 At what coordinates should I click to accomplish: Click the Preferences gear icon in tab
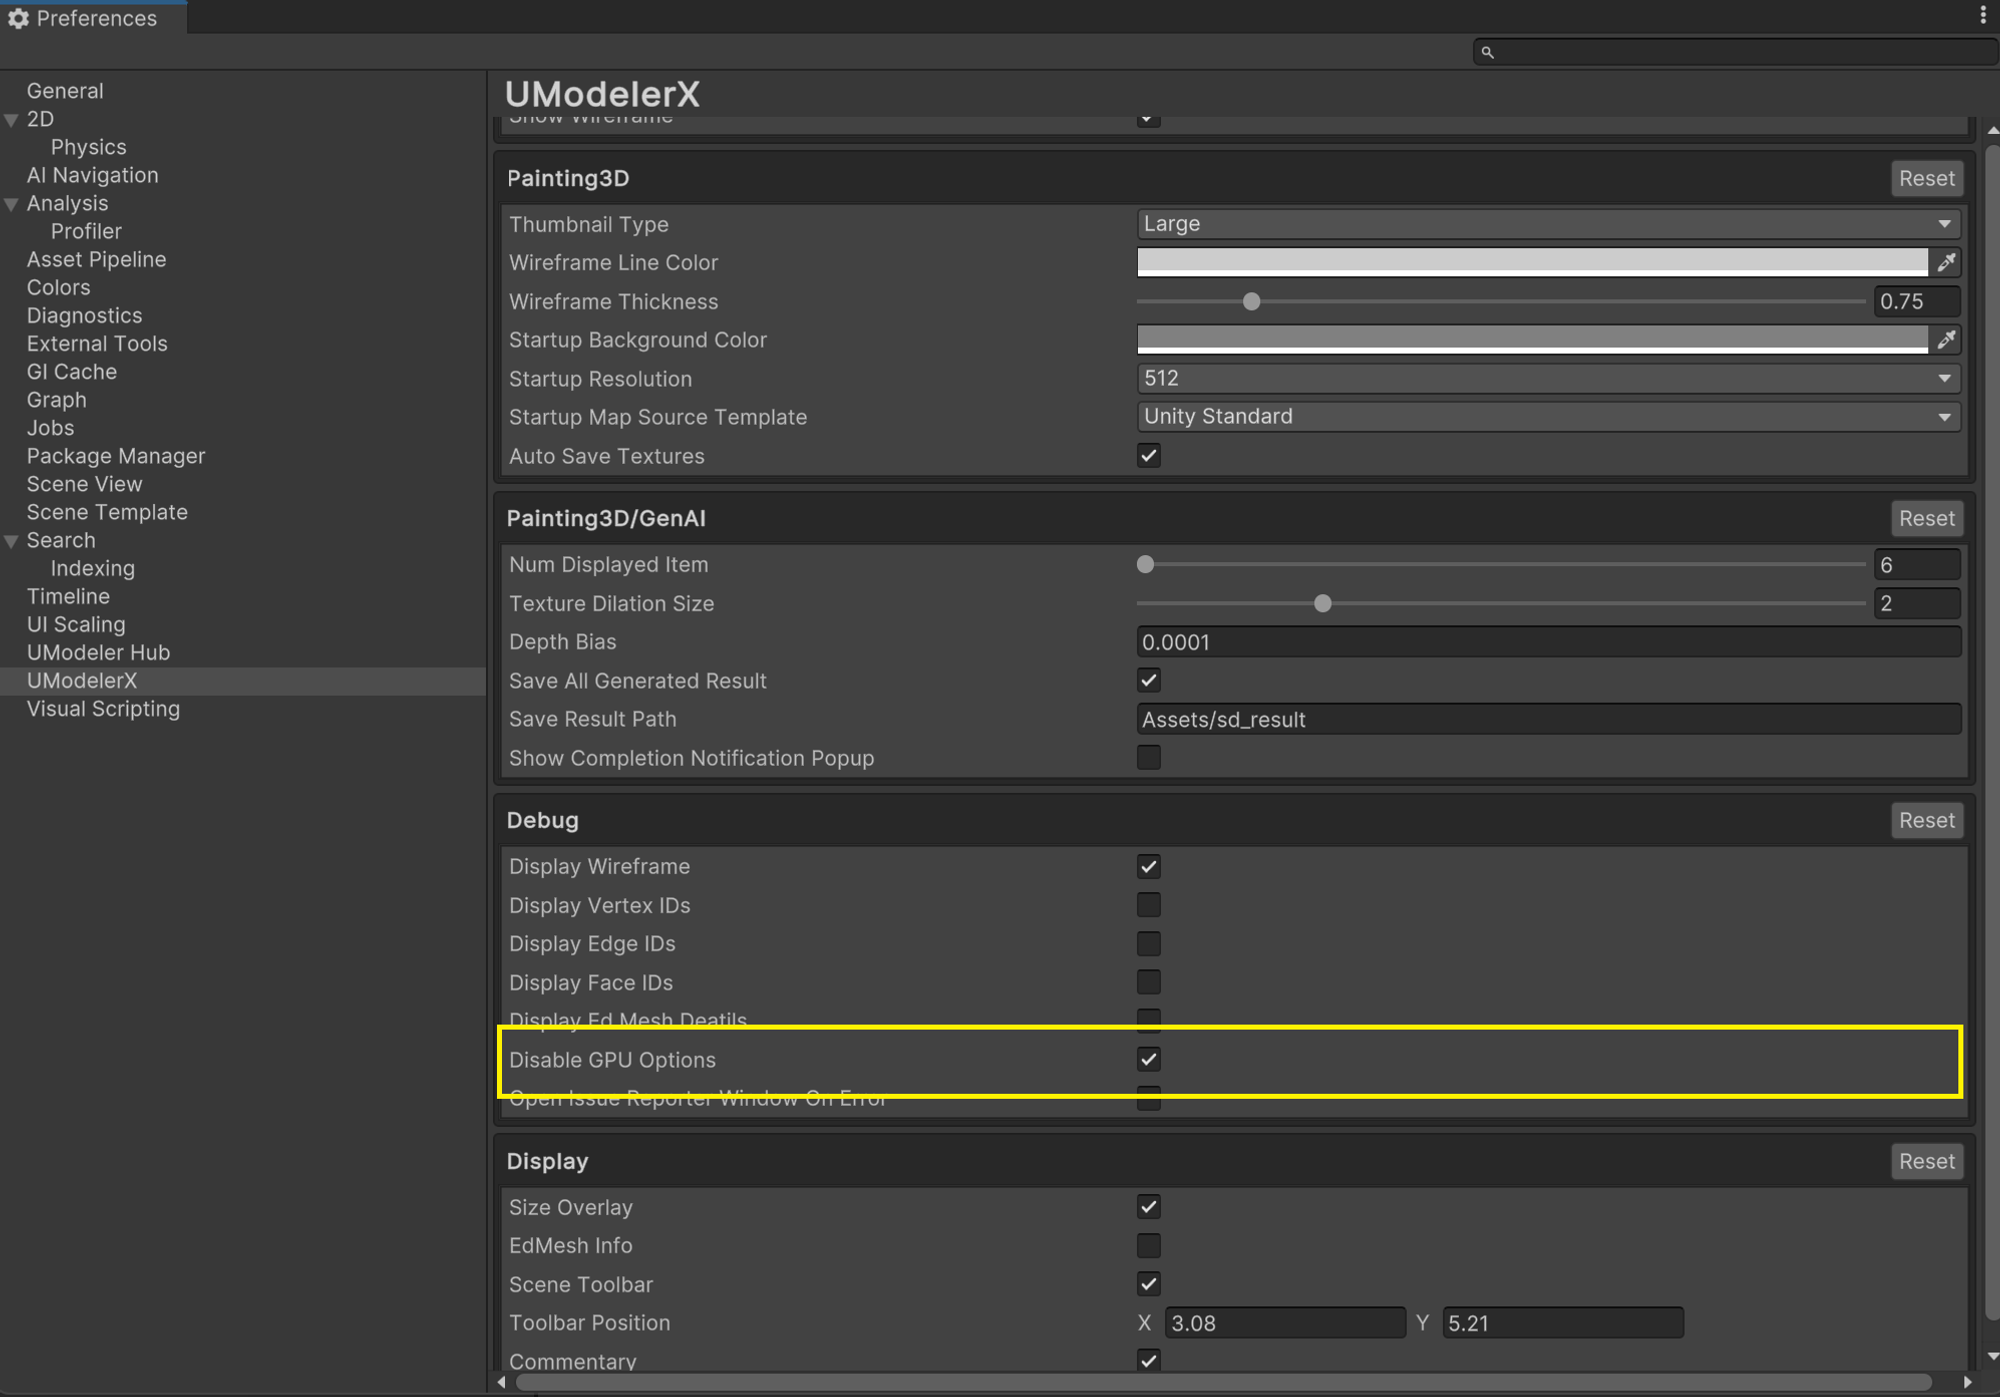click(x=18, y=18)
